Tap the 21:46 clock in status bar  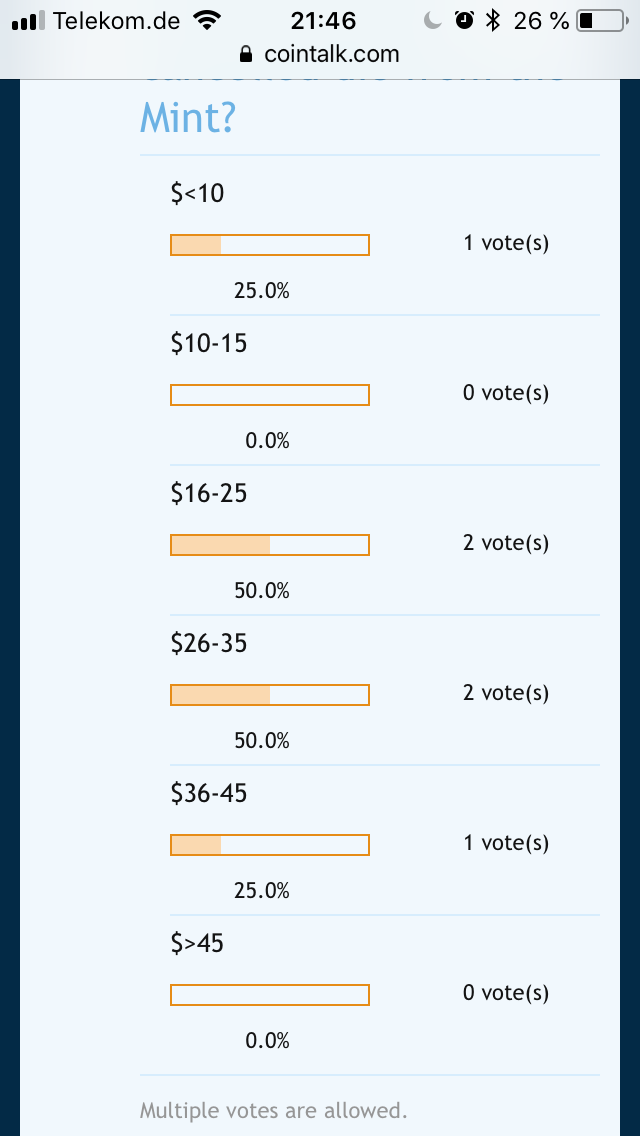point(323,21)
